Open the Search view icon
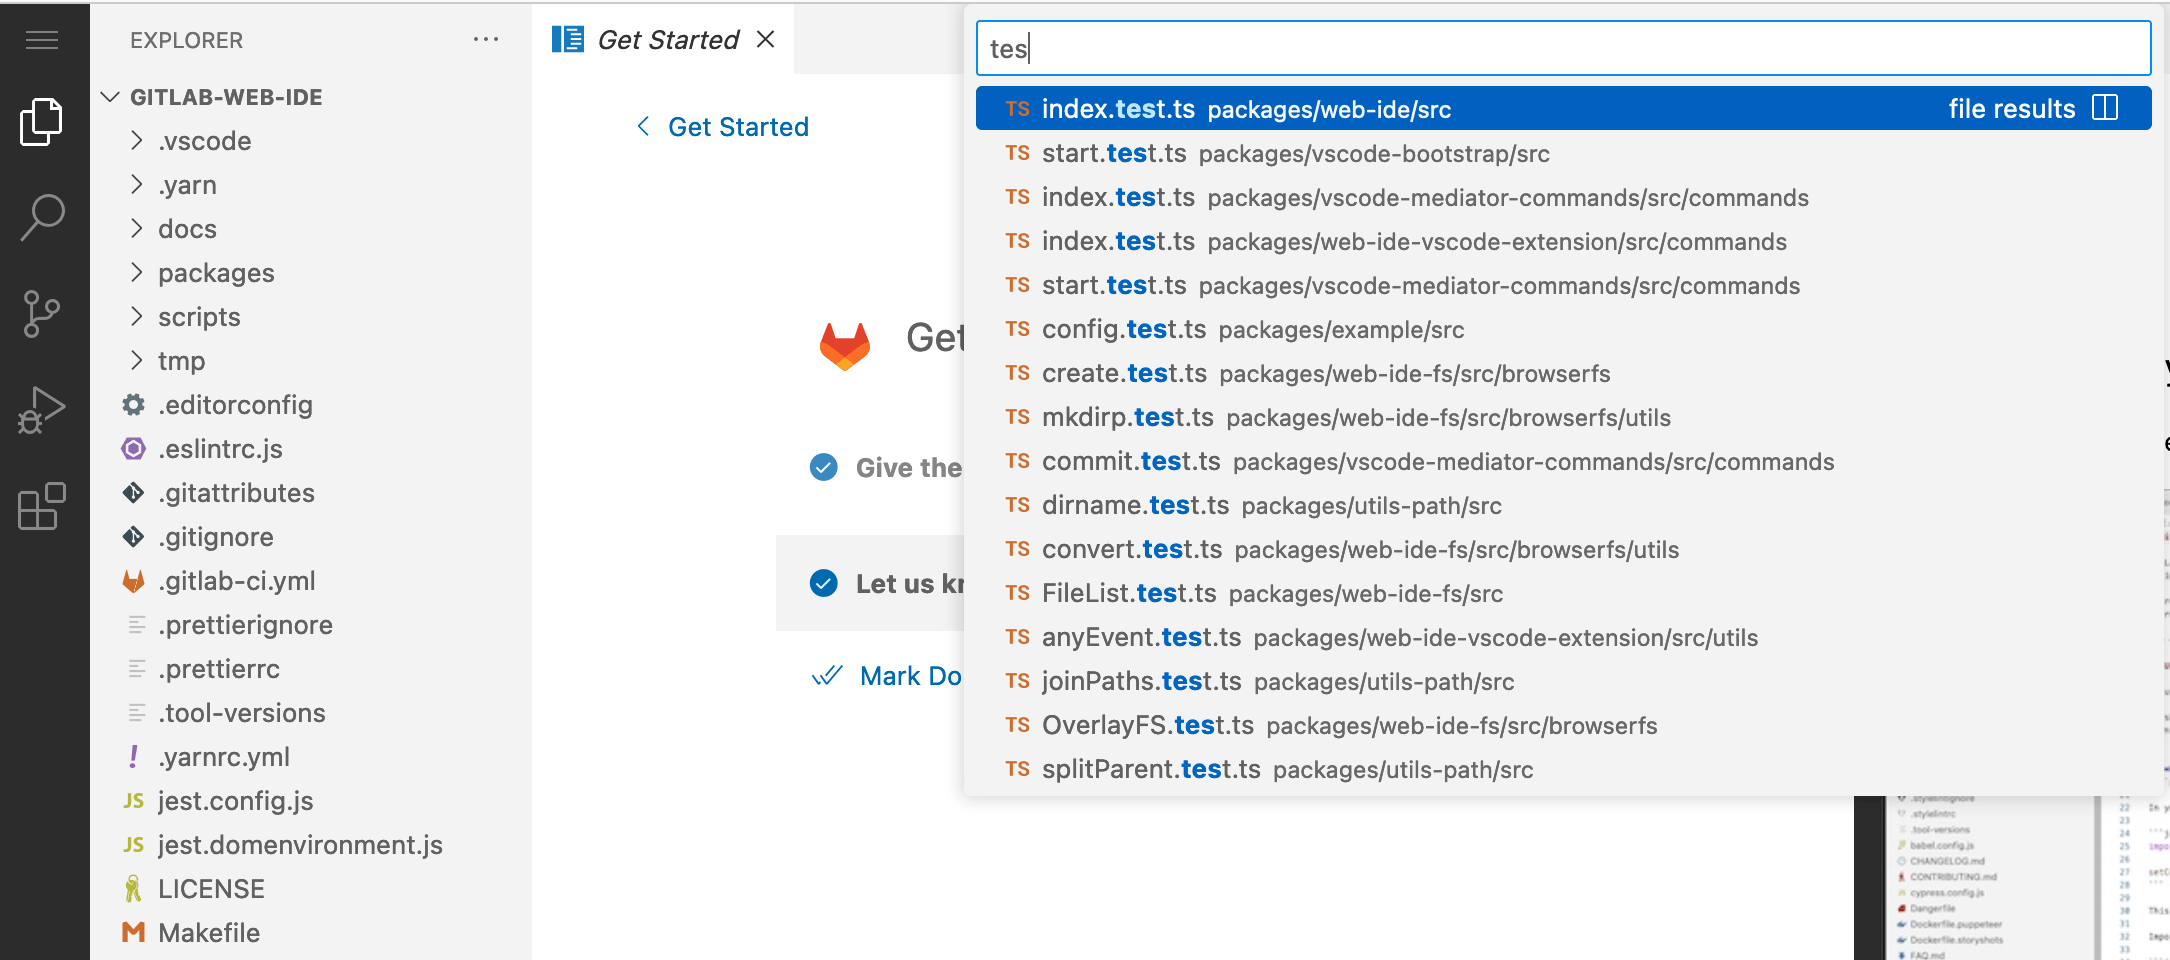This screenshot has height=960, width=2170. point(41,216)
